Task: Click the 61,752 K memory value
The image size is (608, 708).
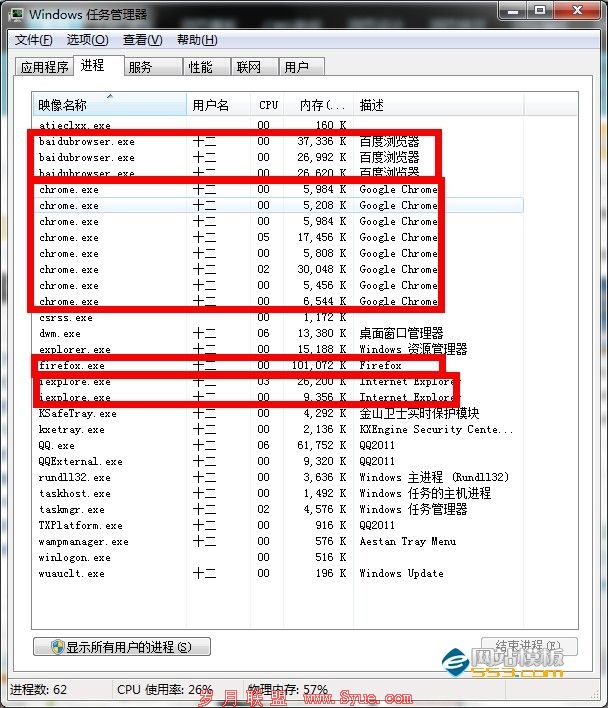Action: (321, 446)
